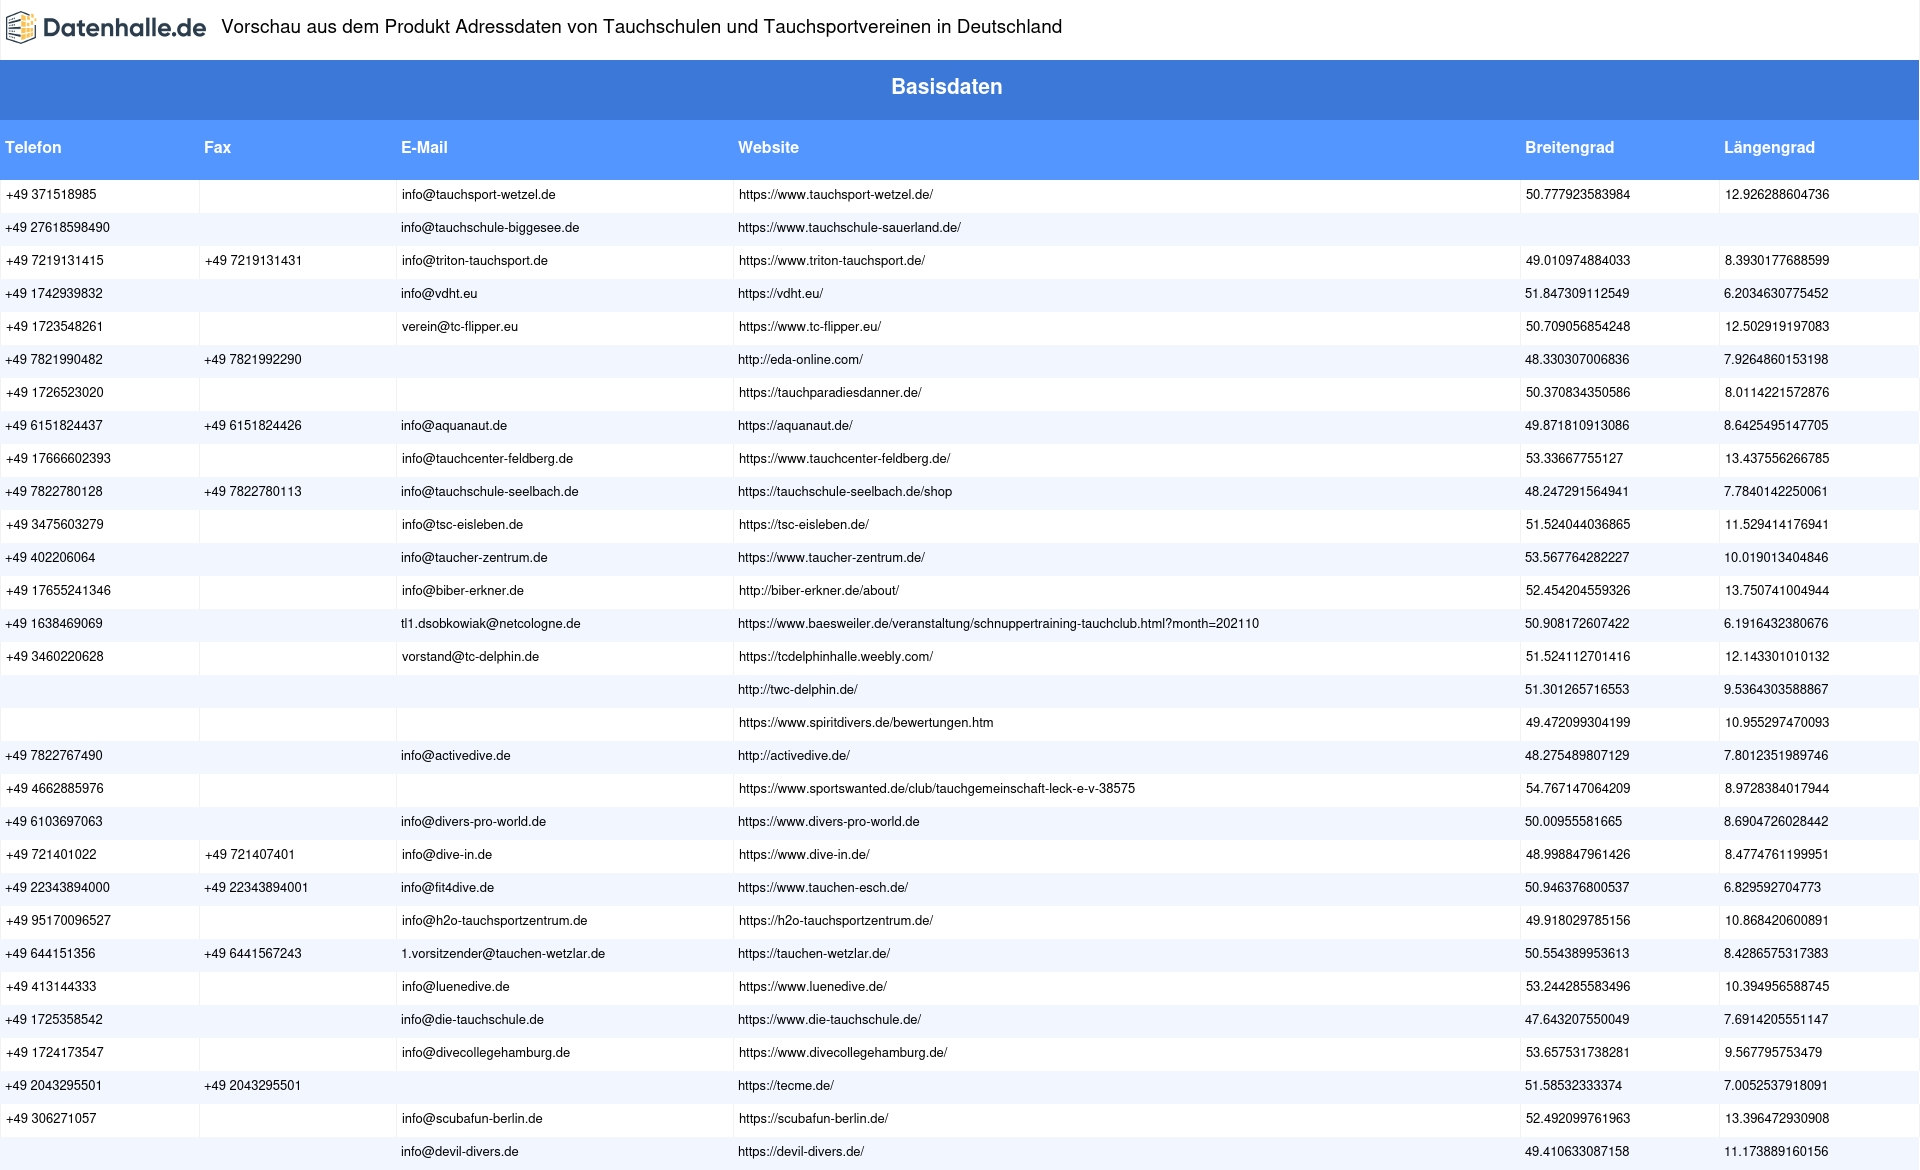
Task: Click website https://www.taucher-zentrum.de/
Action: 831,558
